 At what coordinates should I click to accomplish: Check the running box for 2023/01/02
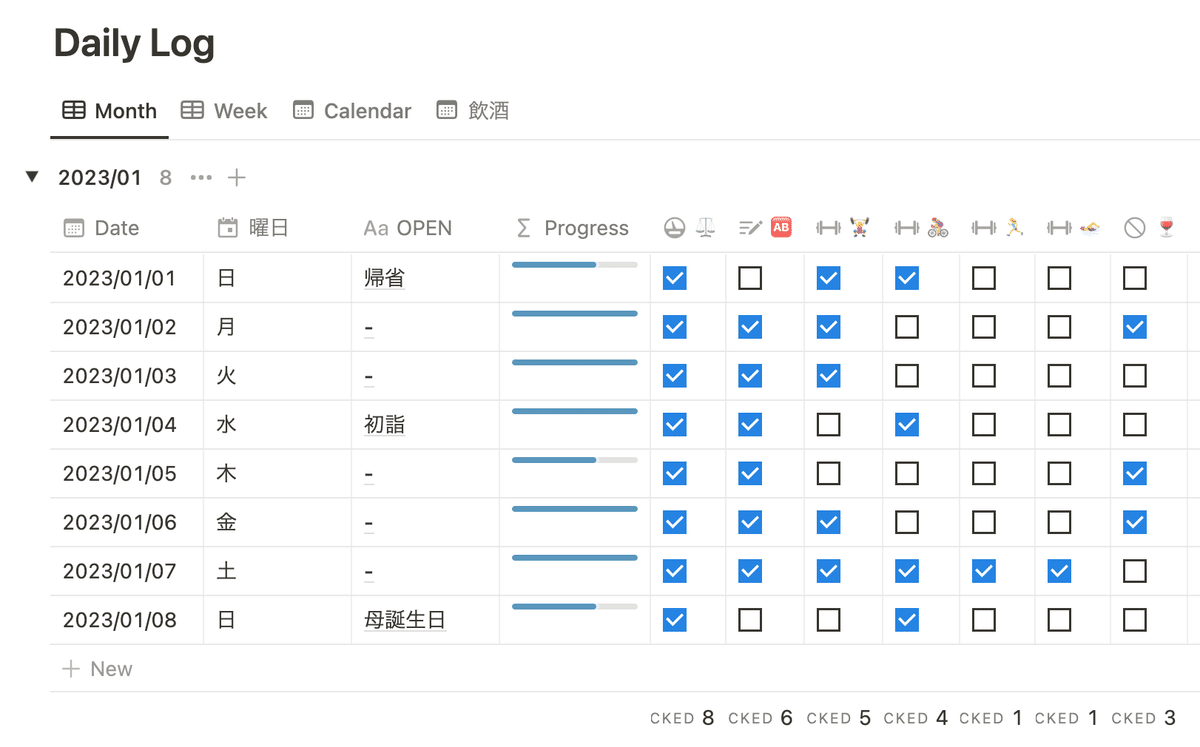point(984,327)
